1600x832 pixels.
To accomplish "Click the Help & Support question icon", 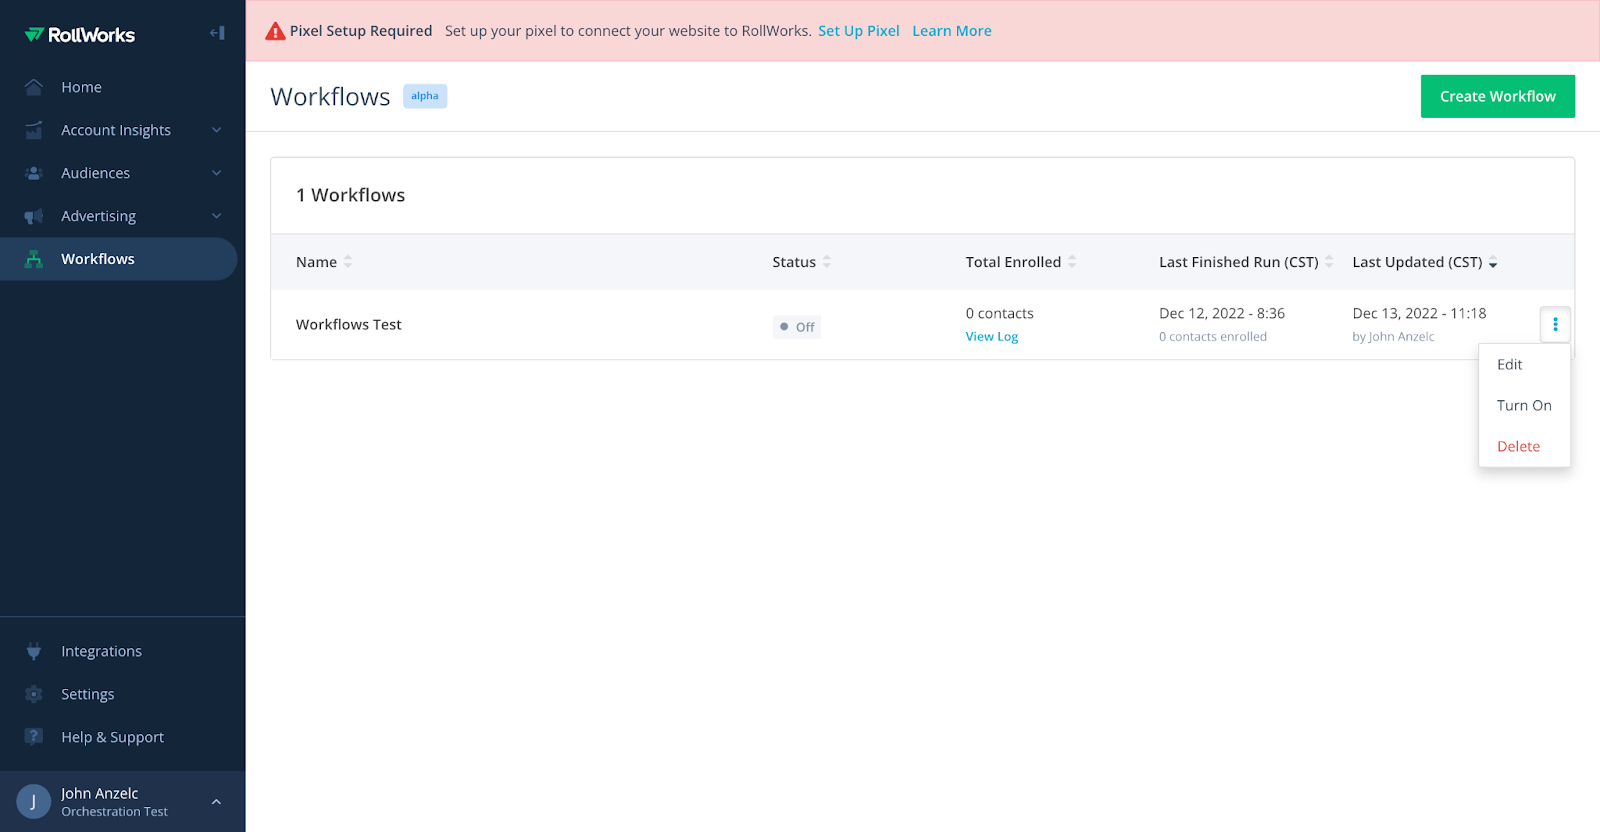I will click(34, 737).
